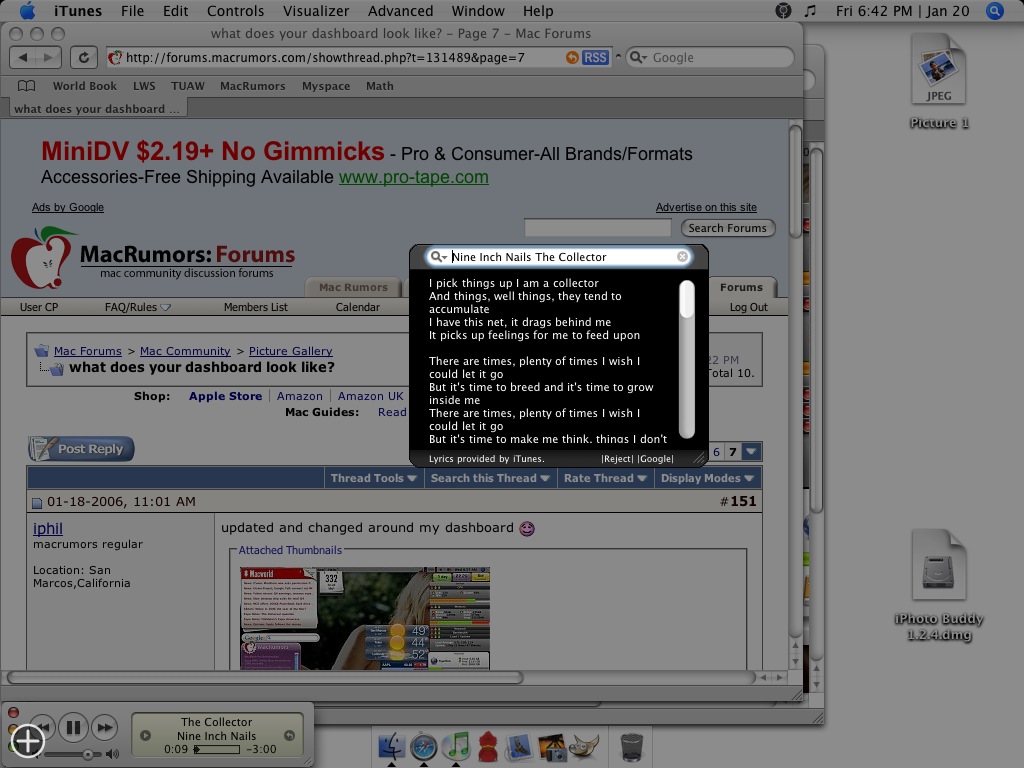Open GIMP from the Dock
Image resolution: width=1024 pixels, height=768 pixels.
click(584, 746)
